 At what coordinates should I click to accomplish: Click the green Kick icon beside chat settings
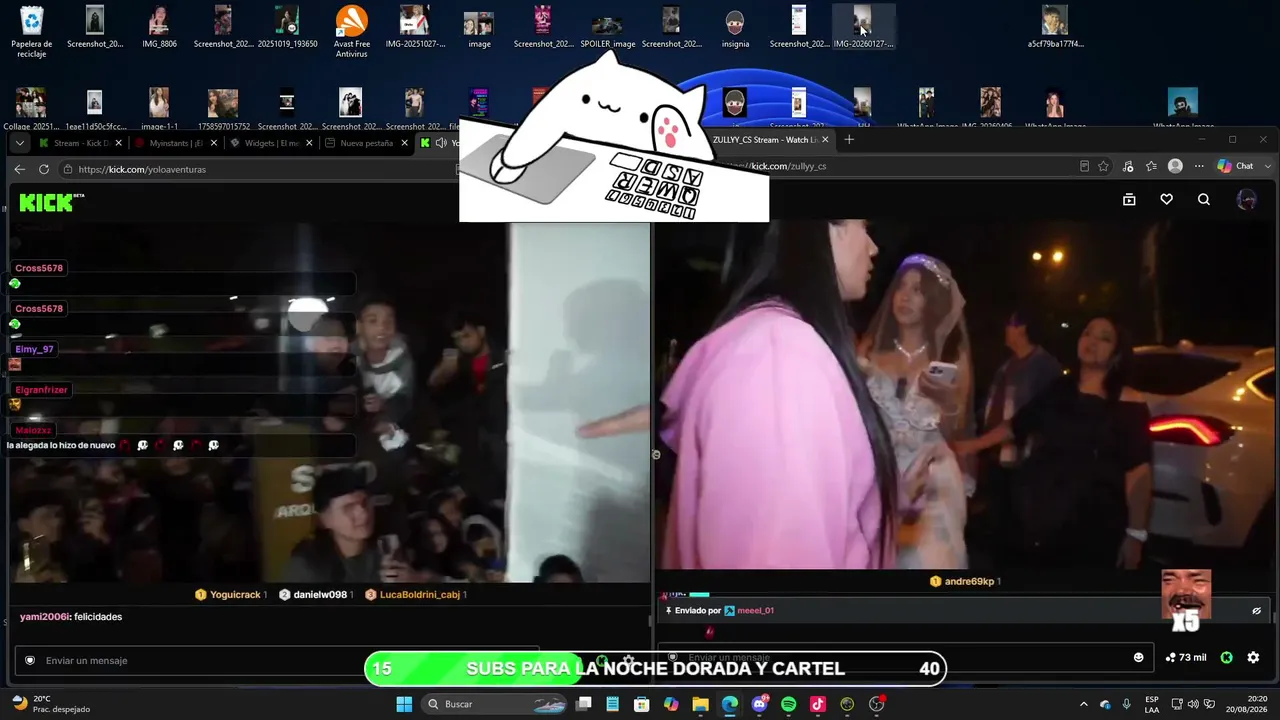[1227, 658]
